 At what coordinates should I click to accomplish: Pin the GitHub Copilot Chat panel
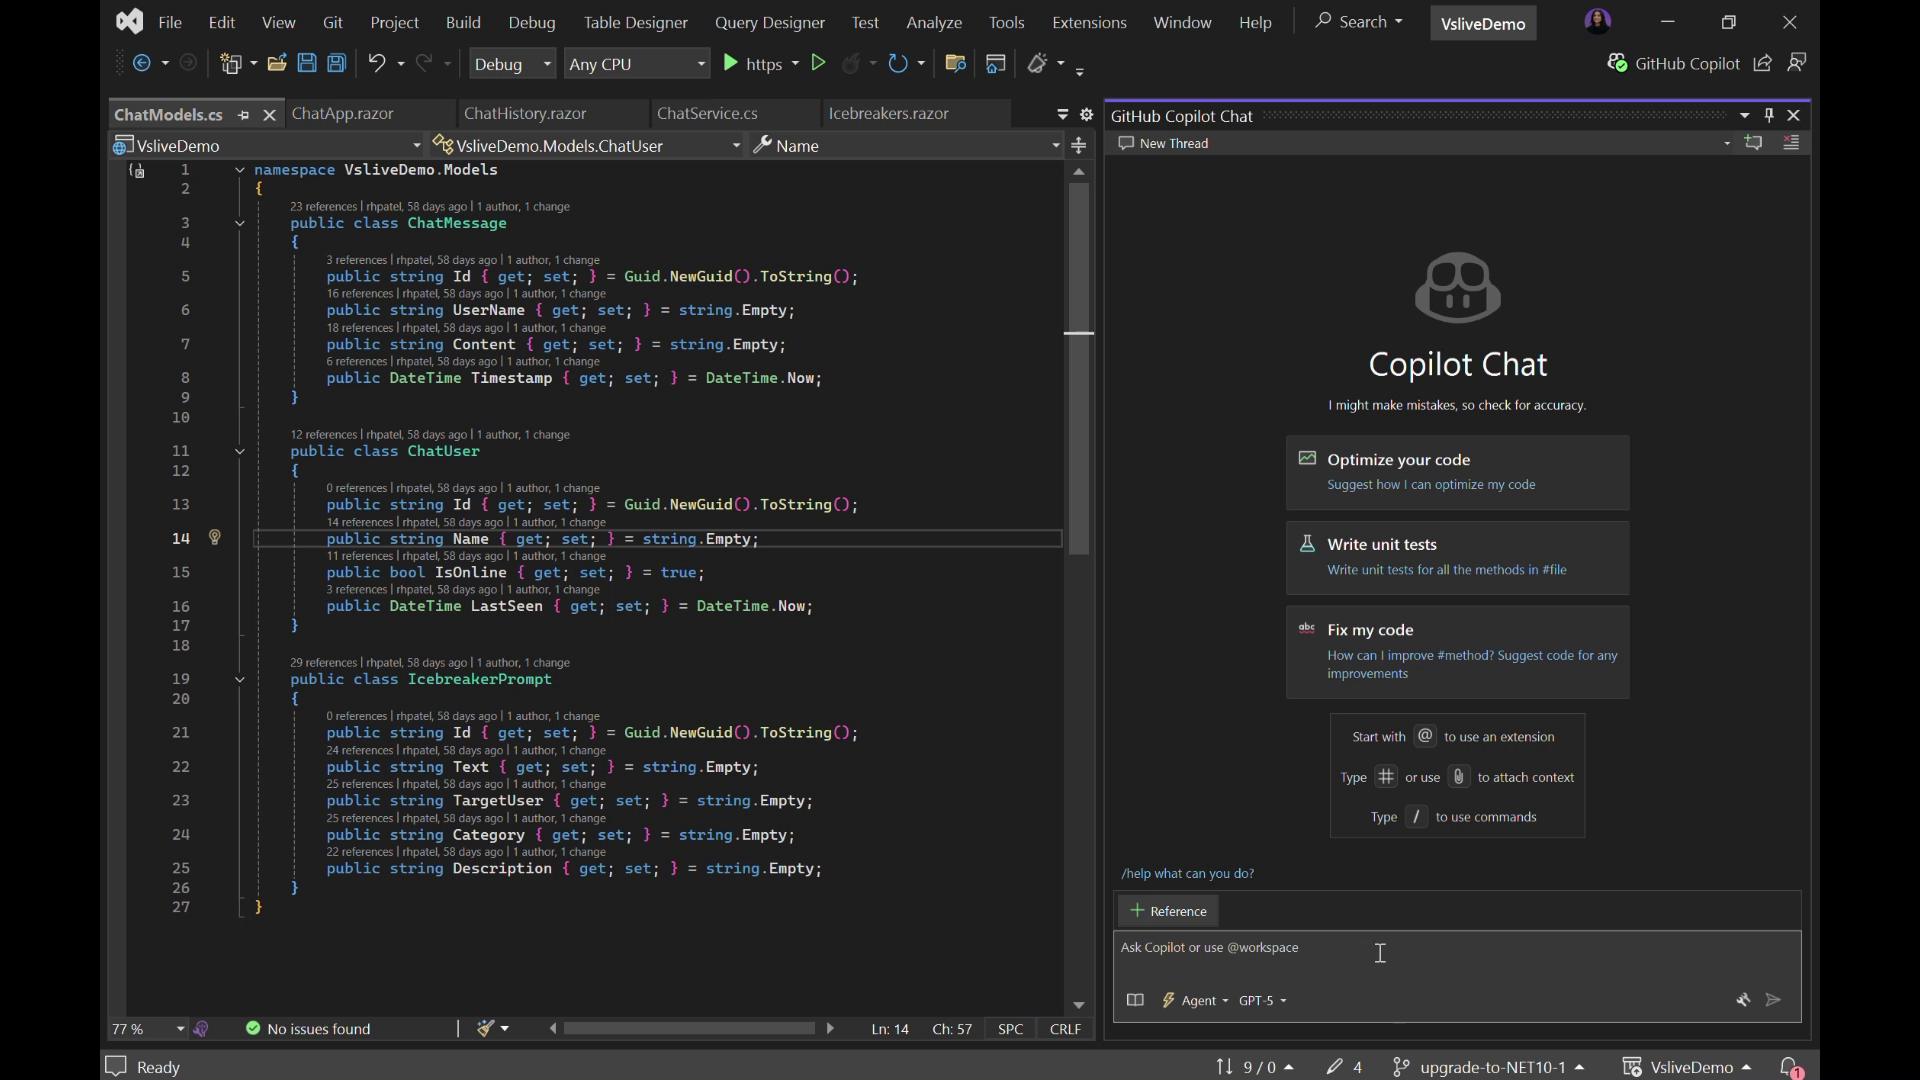point(1769,115)
